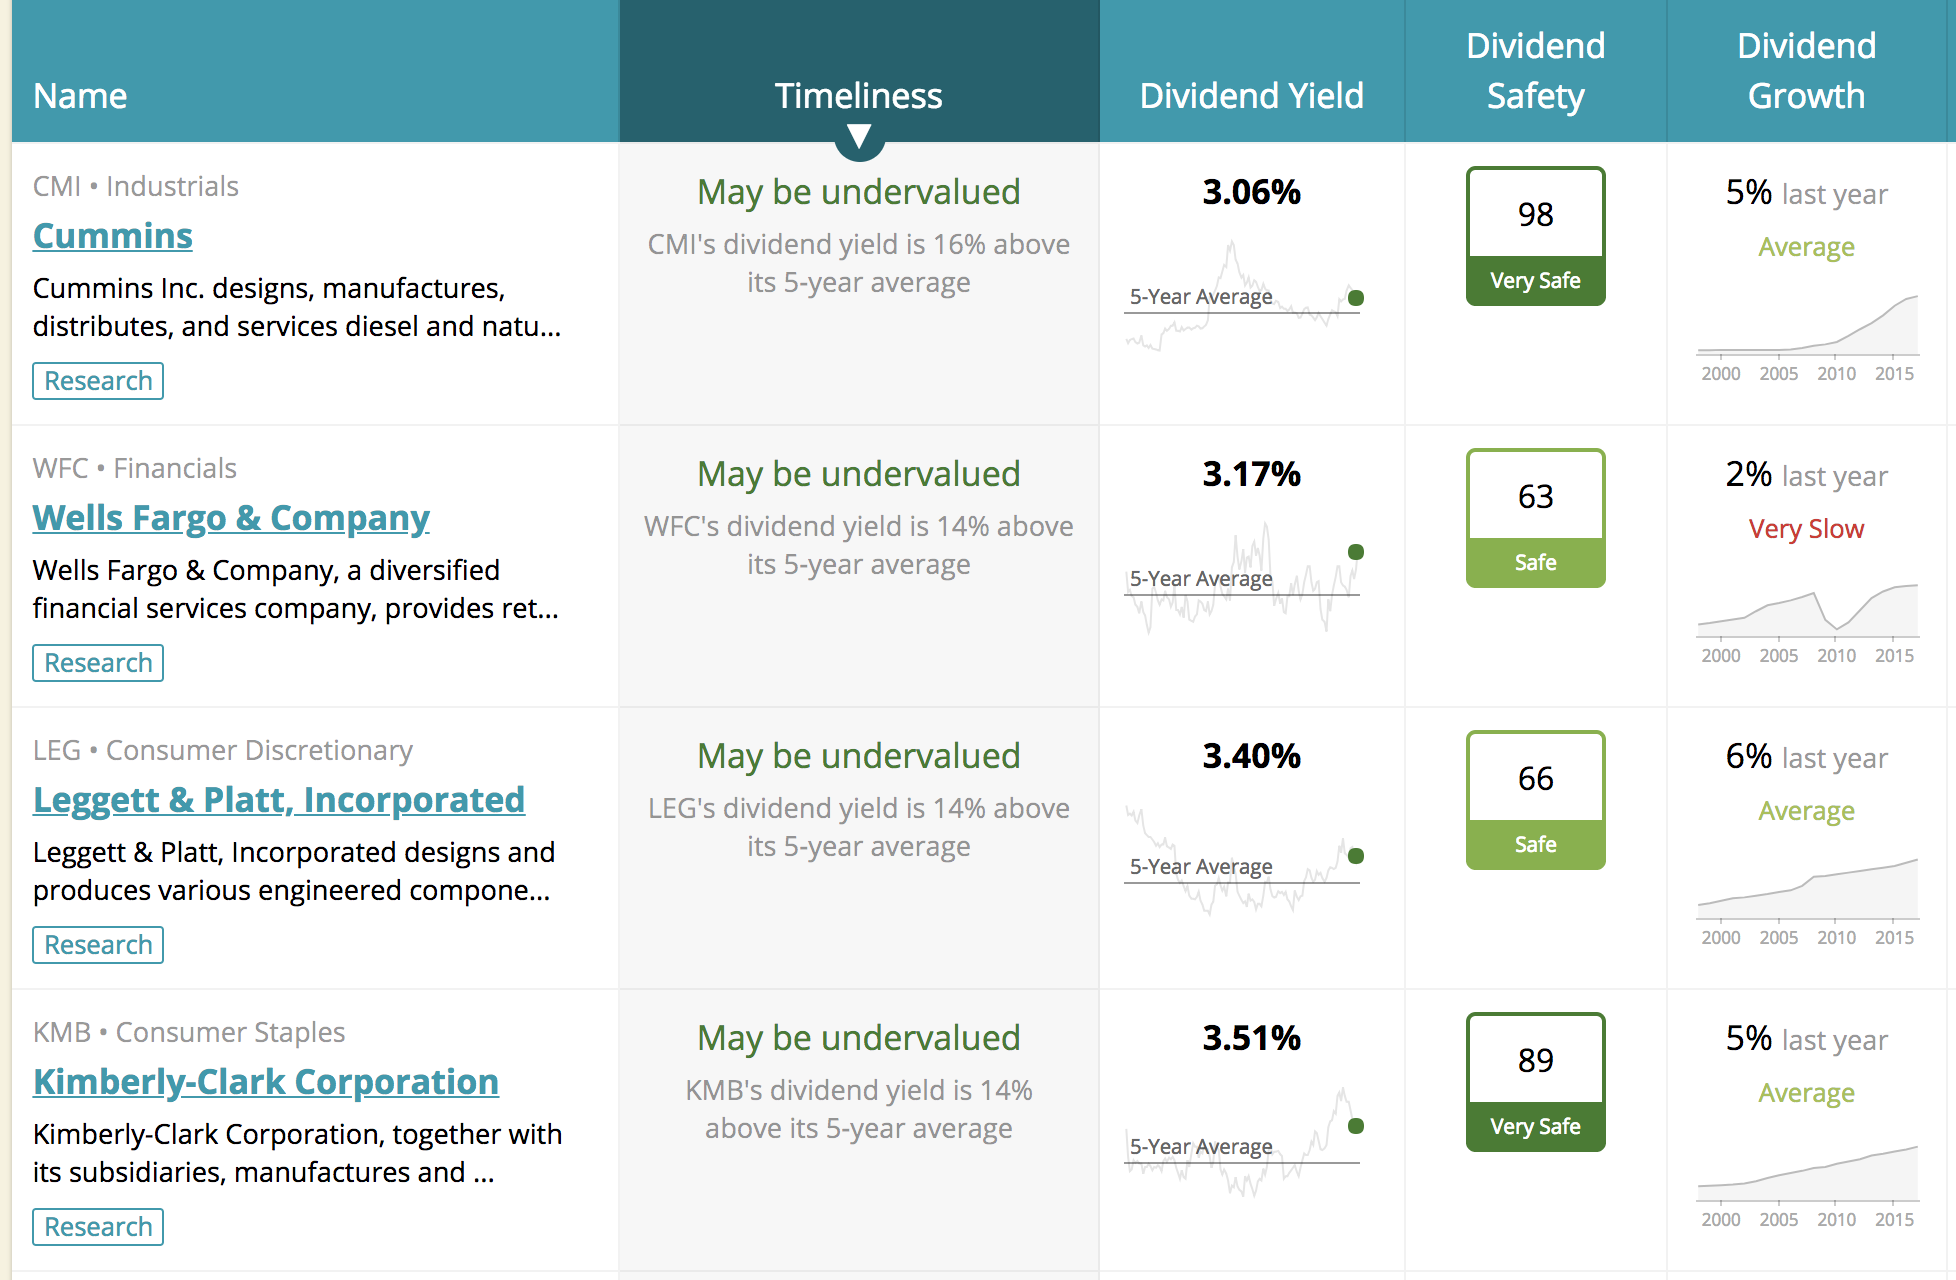Click the 89 Very Safe score badge
The width and height of the screenshot is (1956, 1280).
1535,1082
